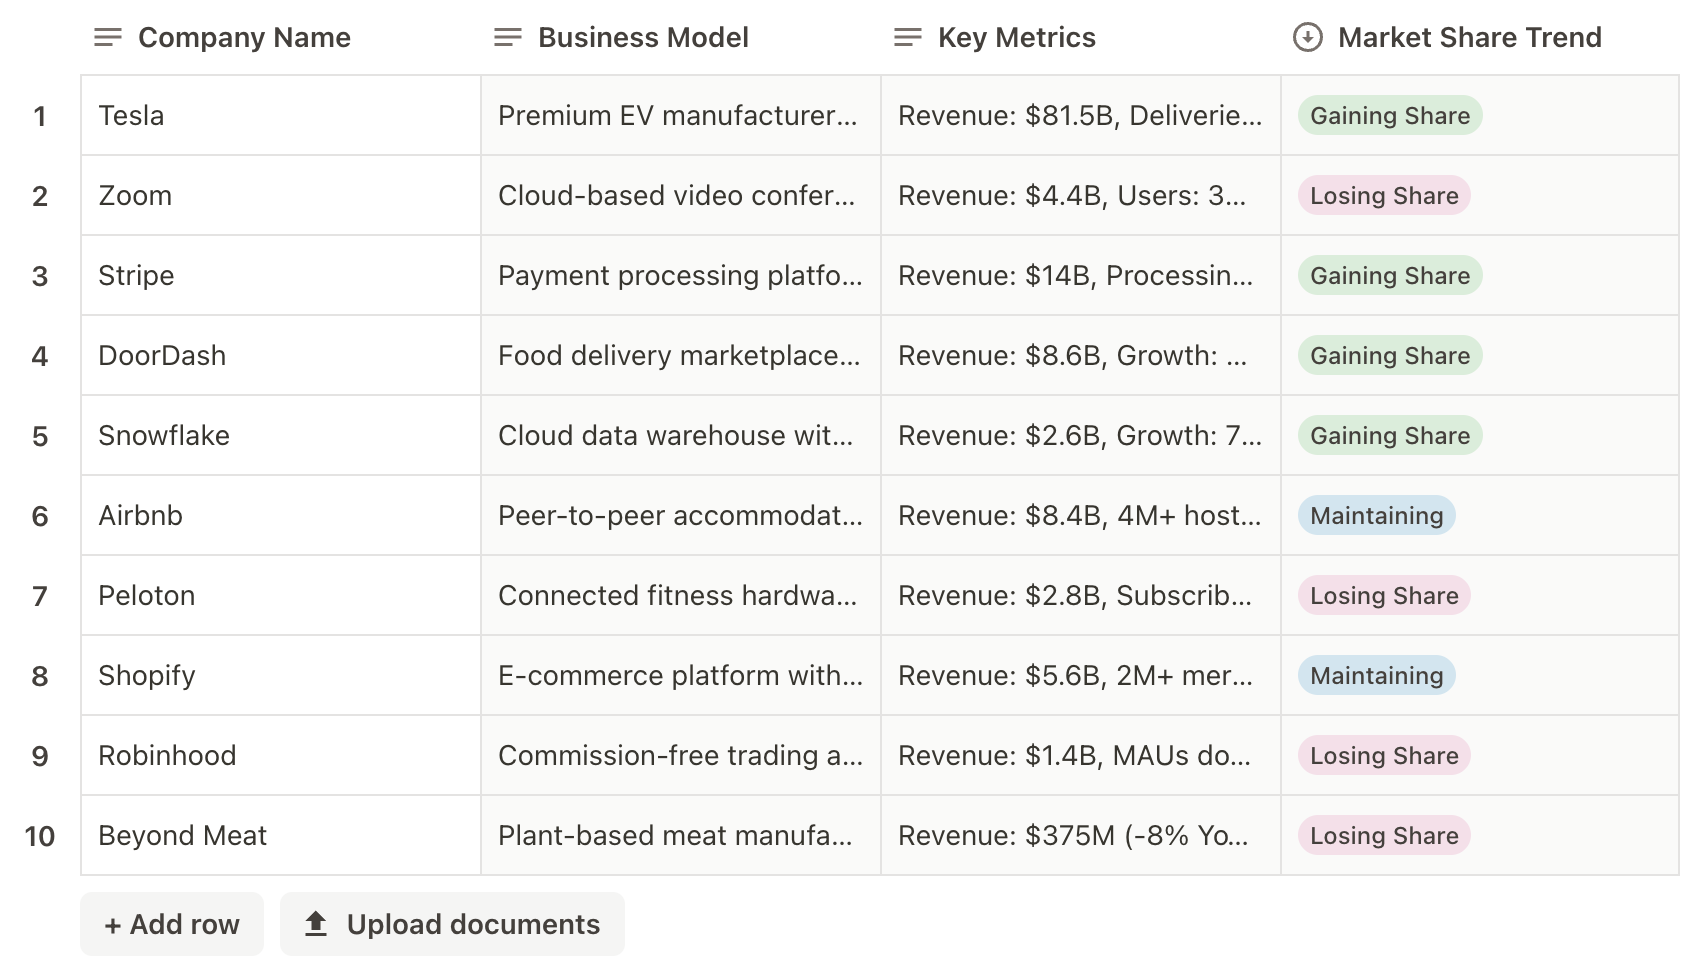Open the 'Premium EV manufacturer...' cell

tap(681, 115)
